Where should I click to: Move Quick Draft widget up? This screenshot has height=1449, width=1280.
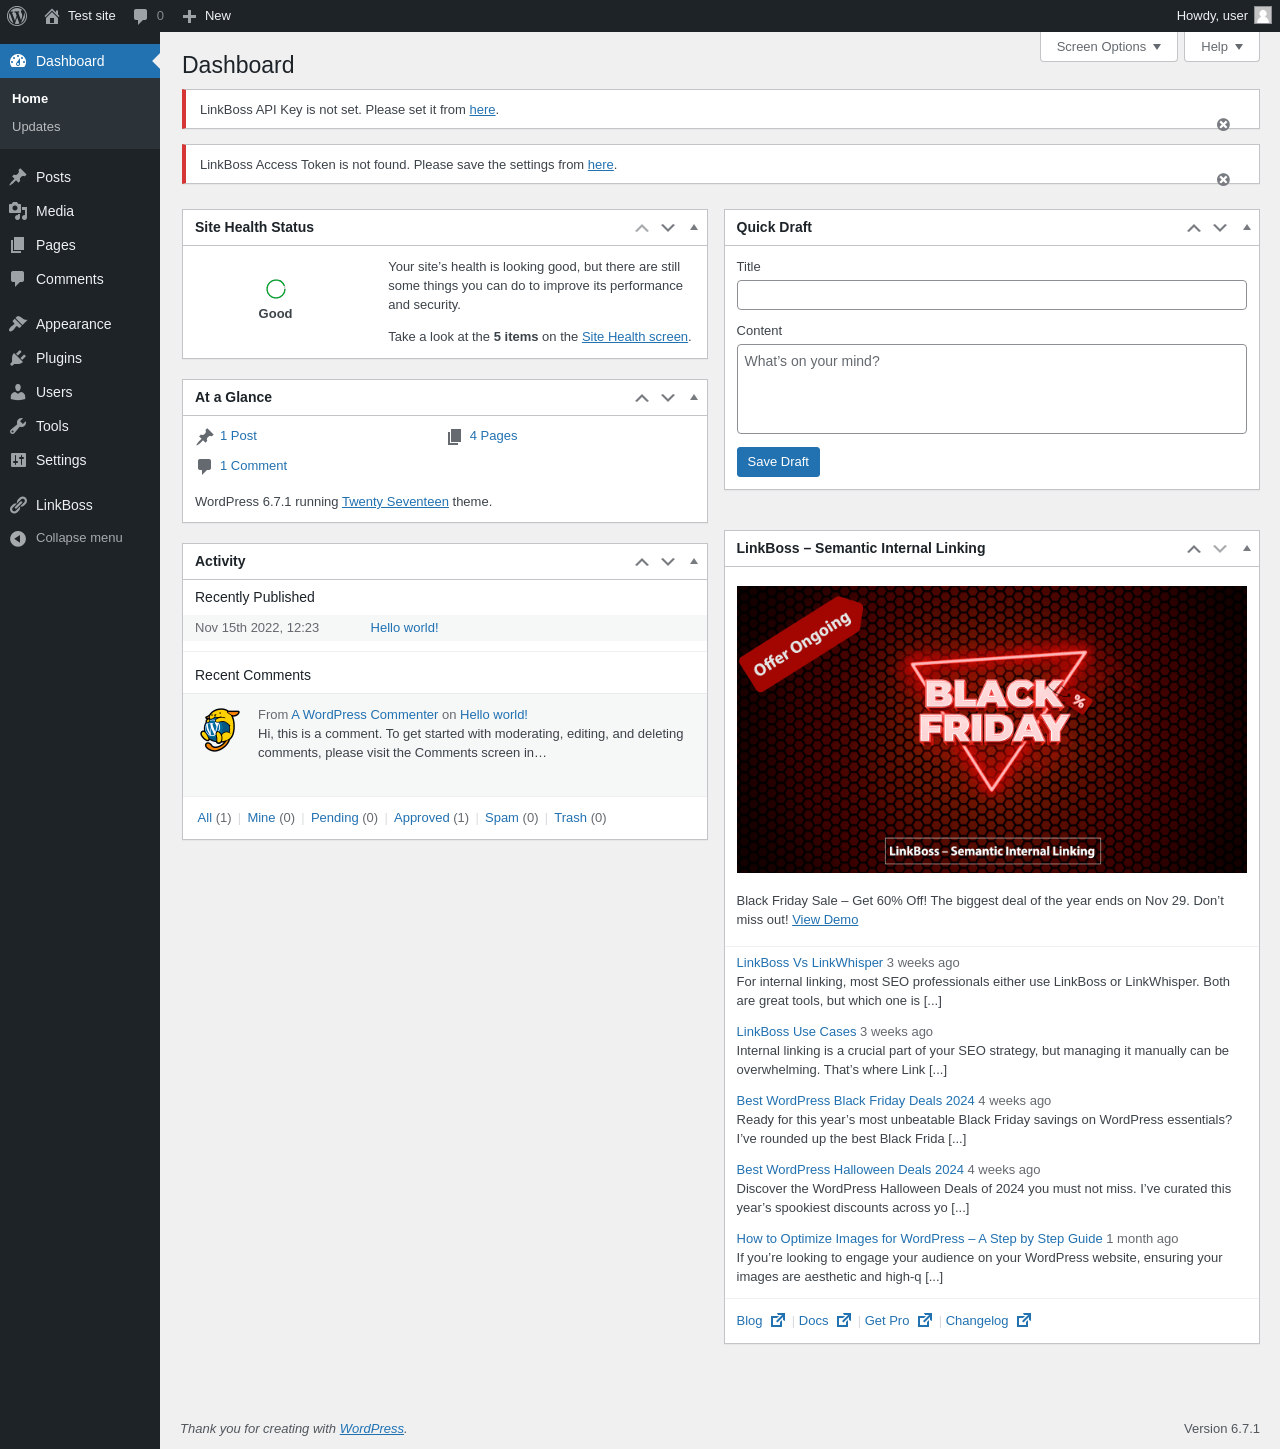coord(1194,228)
